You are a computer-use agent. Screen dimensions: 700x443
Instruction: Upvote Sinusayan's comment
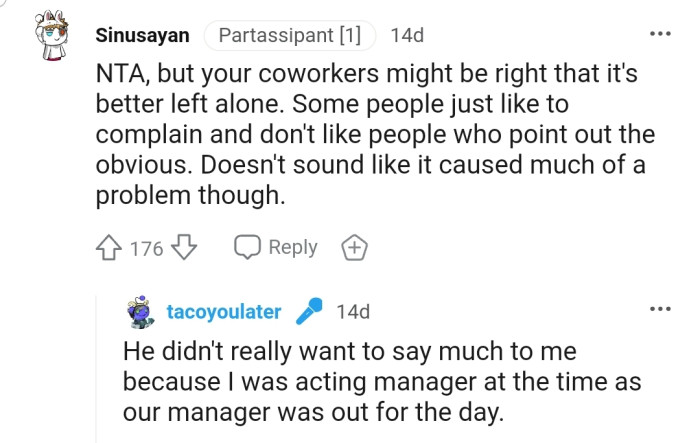[110, 248]
